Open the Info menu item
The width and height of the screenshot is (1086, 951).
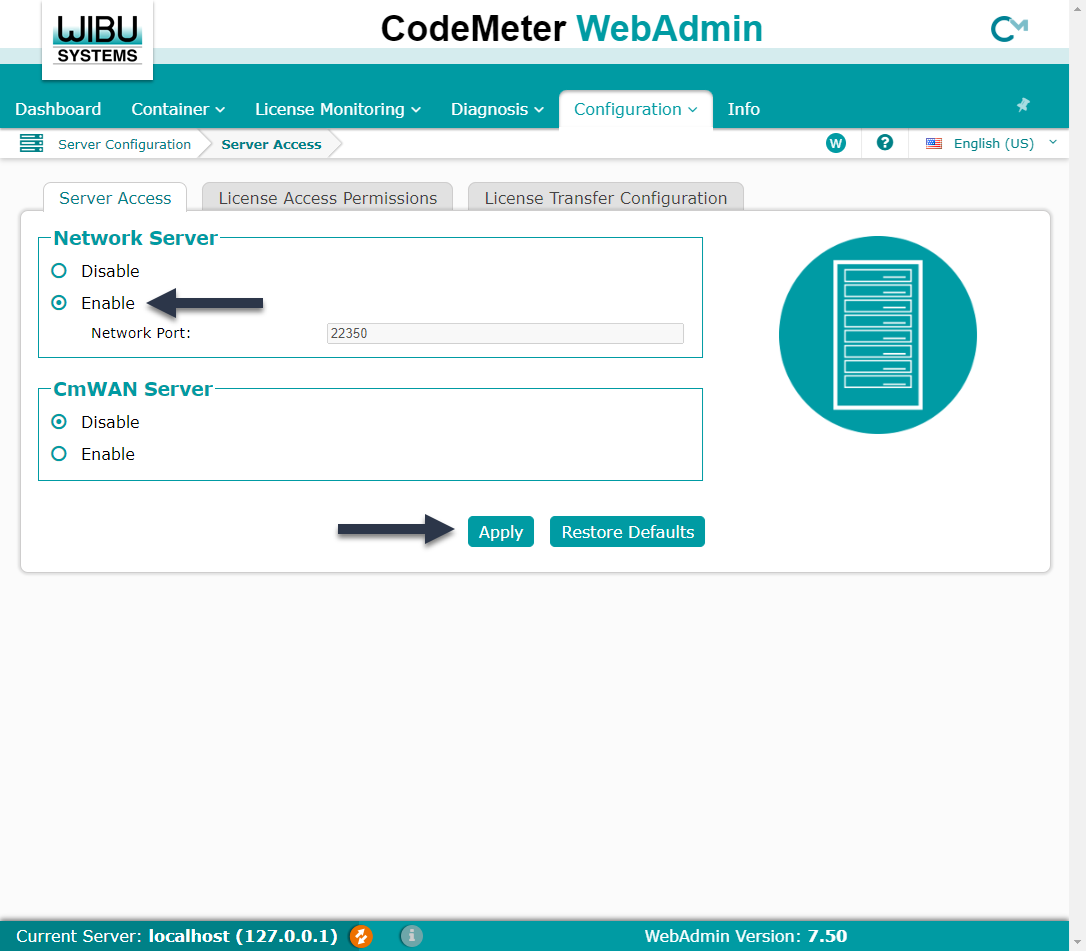(x=743, y=109)
